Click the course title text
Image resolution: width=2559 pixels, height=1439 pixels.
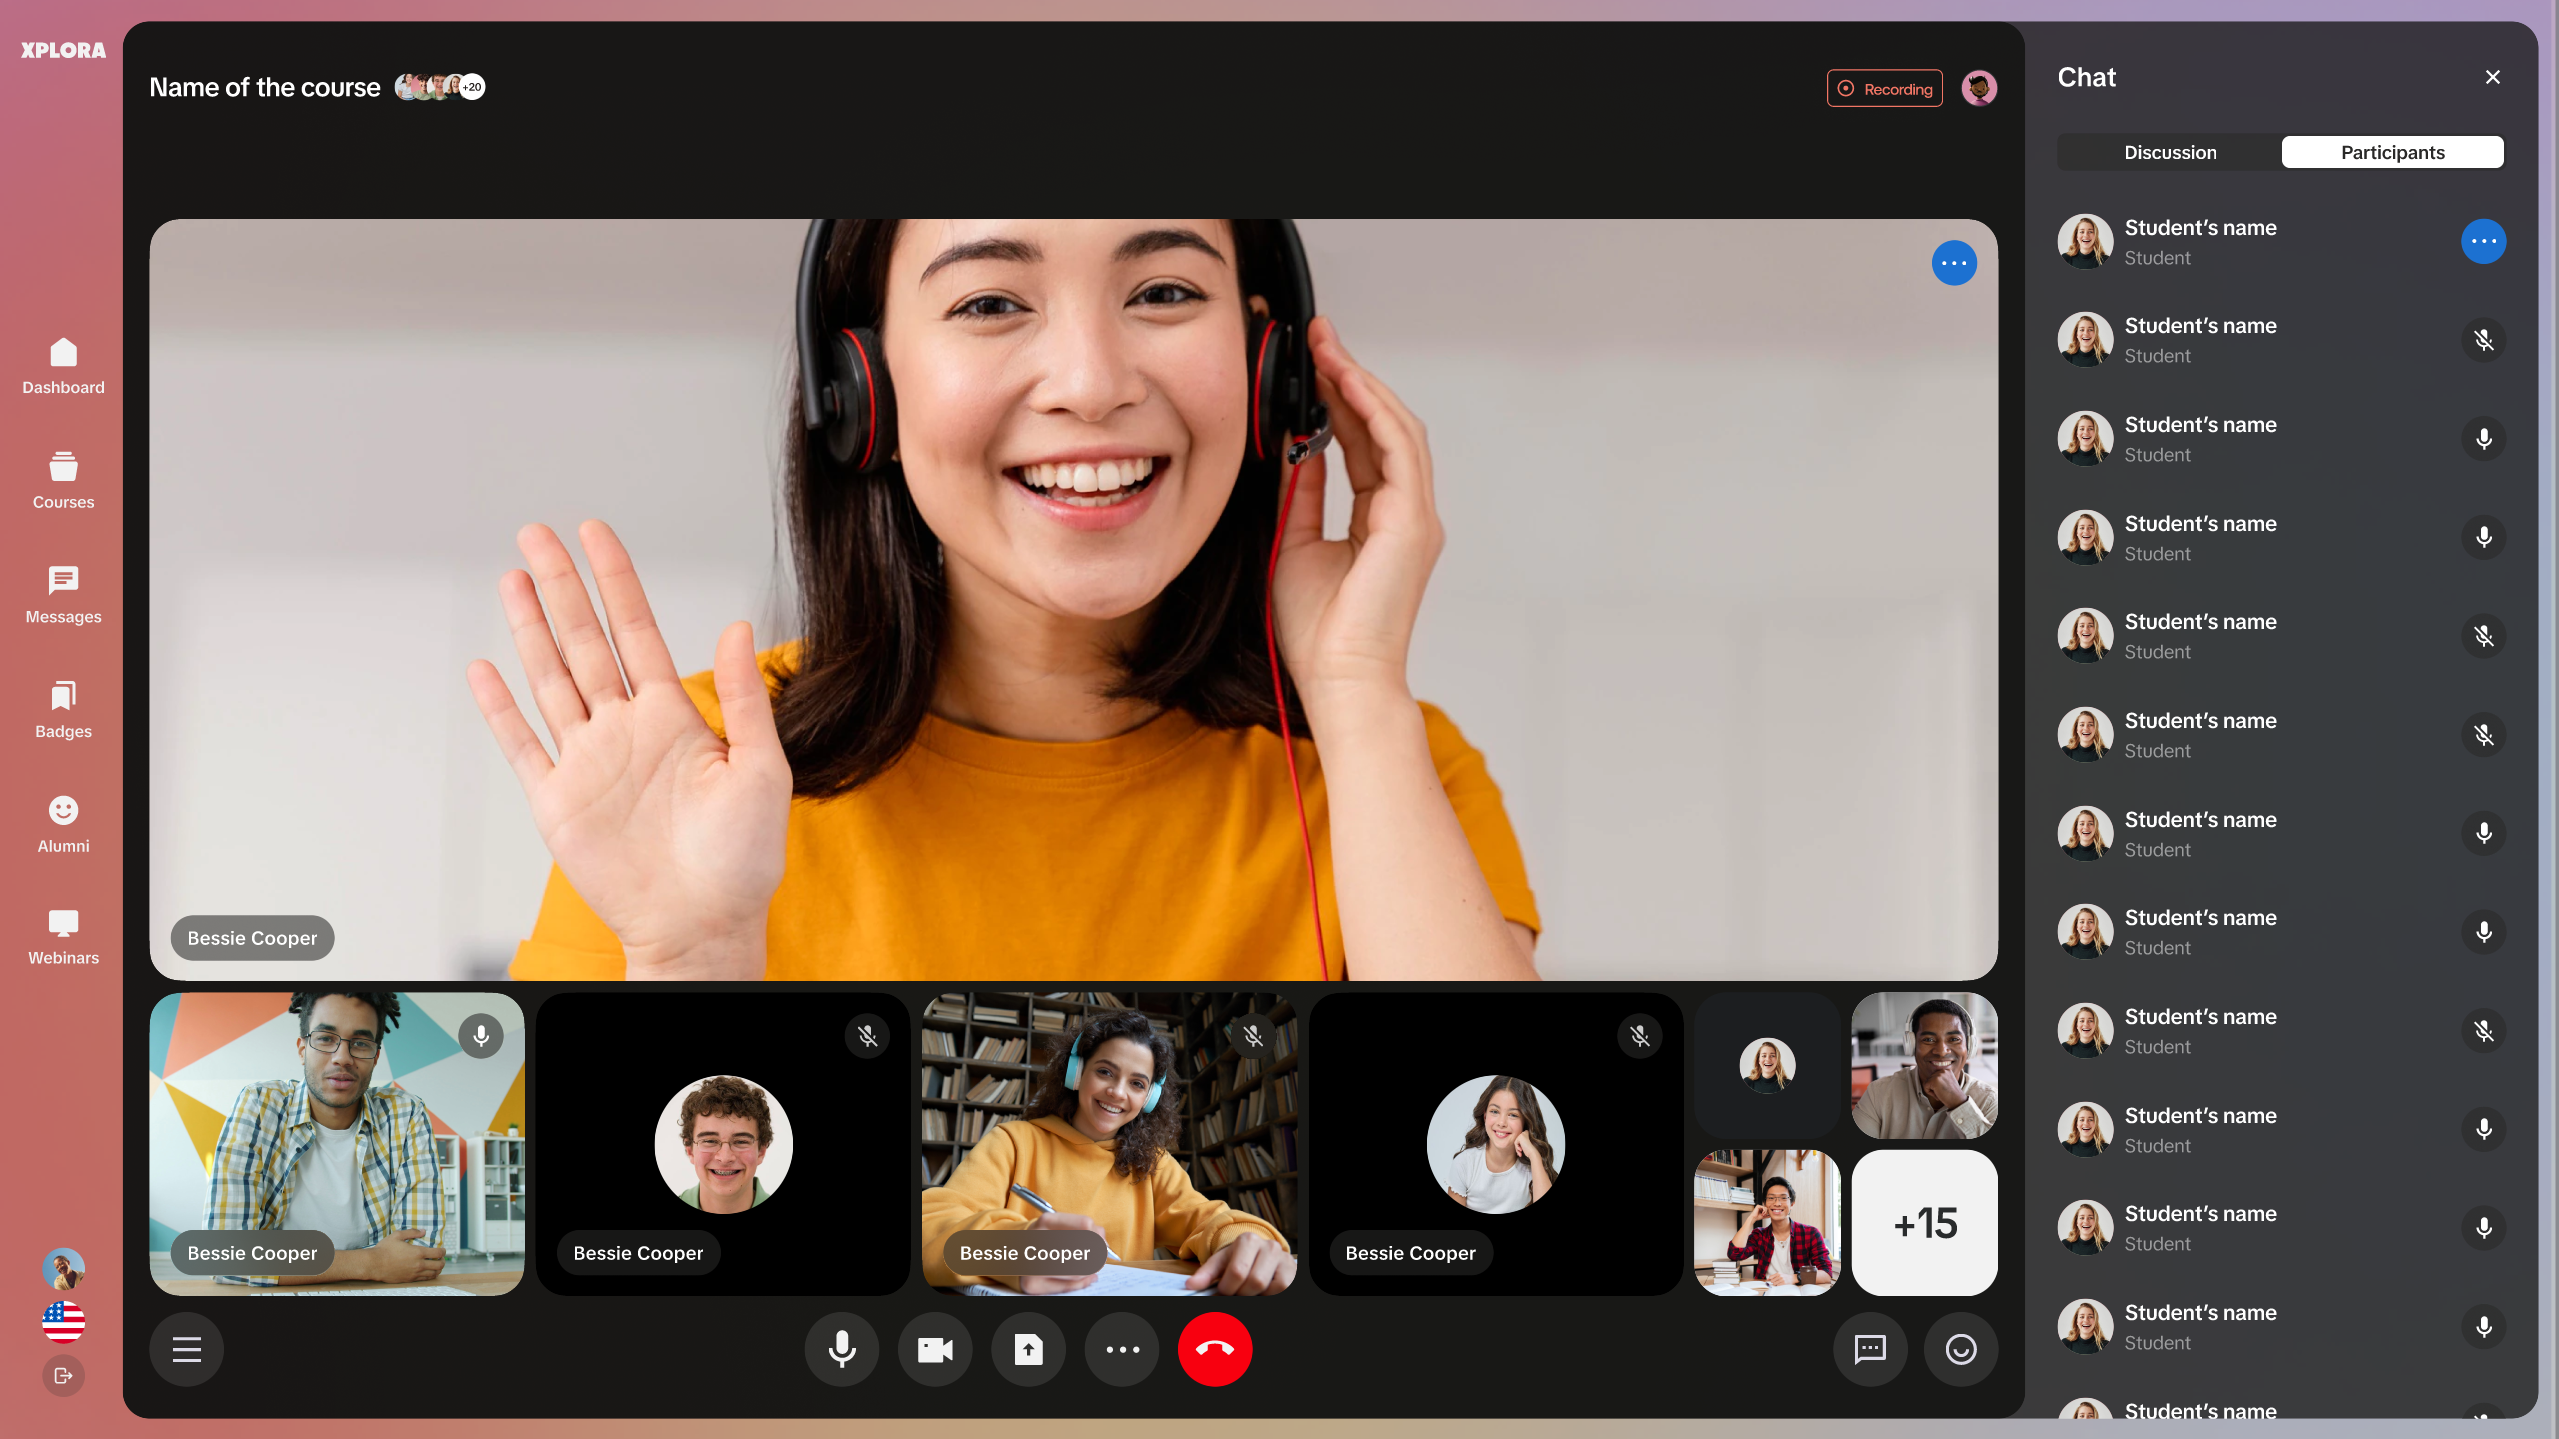[265, 87]
